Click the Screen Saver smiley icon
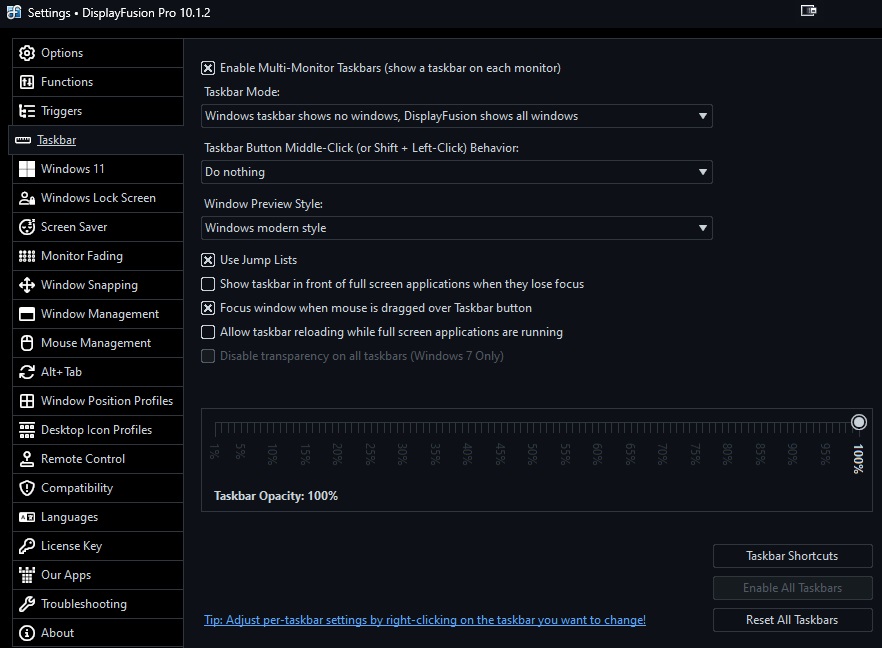 click(x=26, y=227)
